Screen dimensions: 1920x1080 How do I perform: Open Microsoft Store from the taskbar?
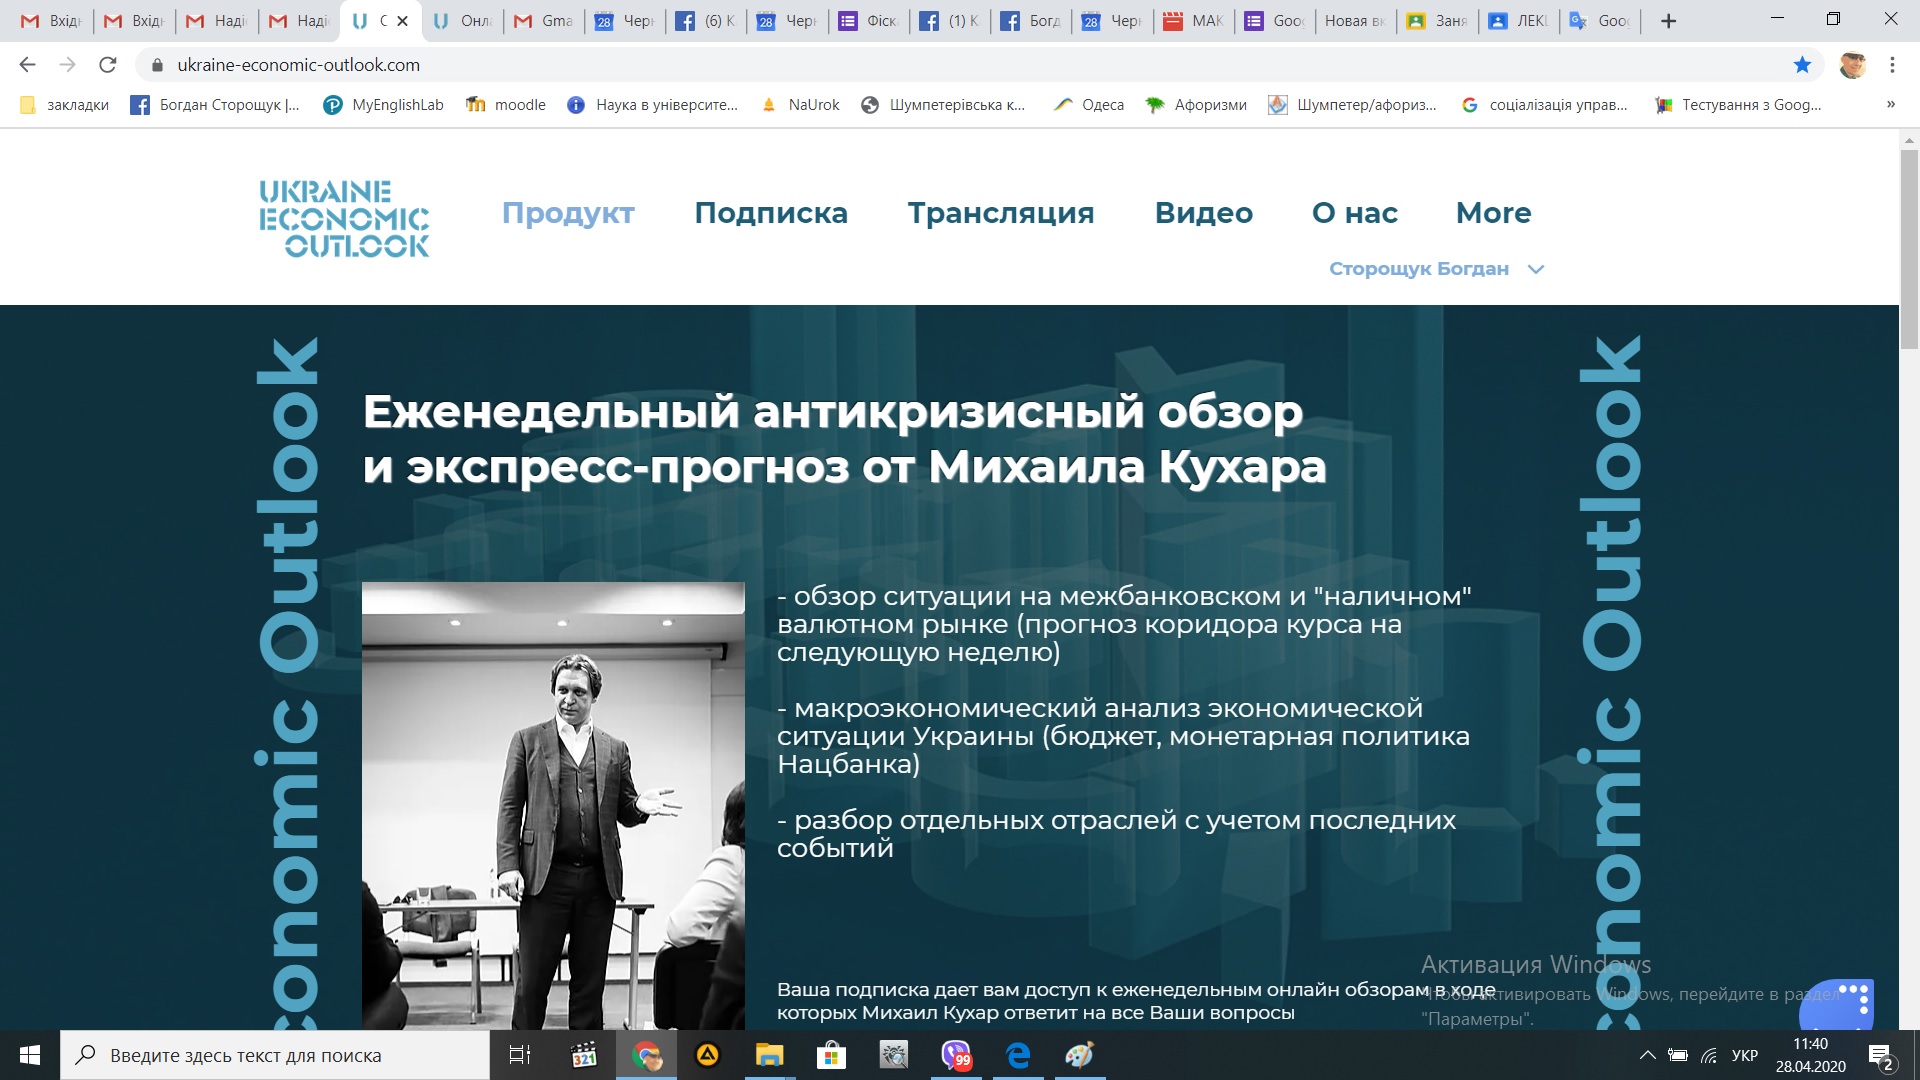831,1055
